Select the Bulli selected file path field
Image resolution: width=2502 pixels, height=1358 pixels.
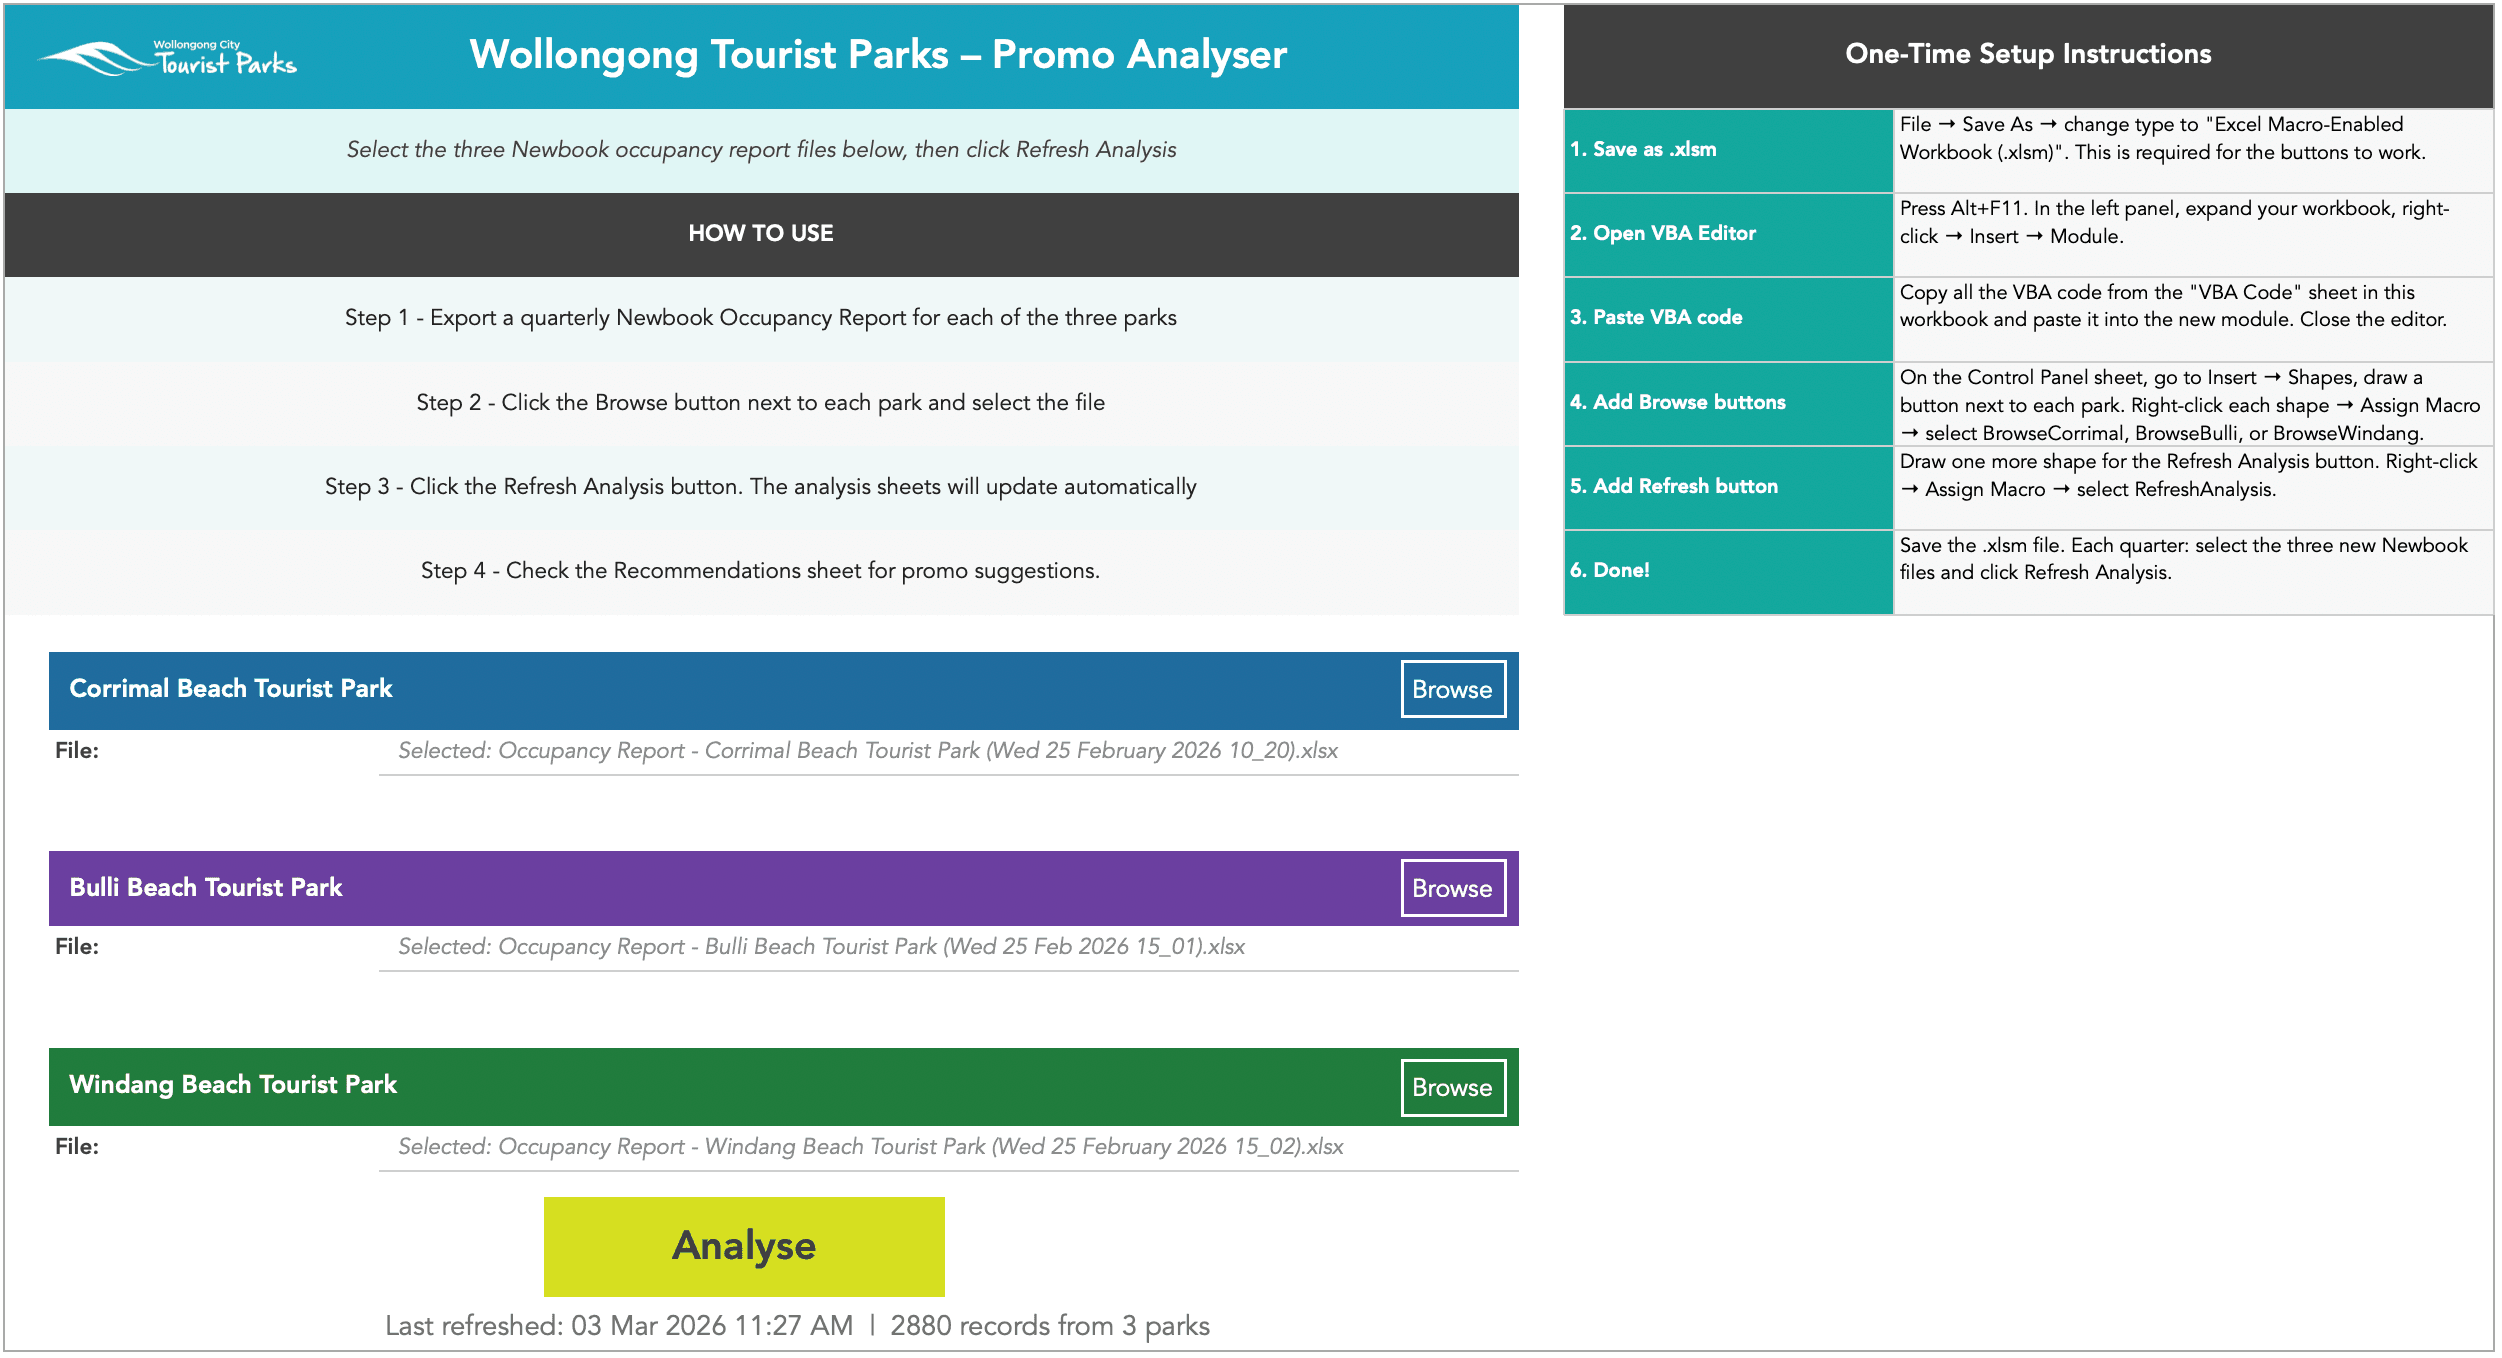[948, 947]
